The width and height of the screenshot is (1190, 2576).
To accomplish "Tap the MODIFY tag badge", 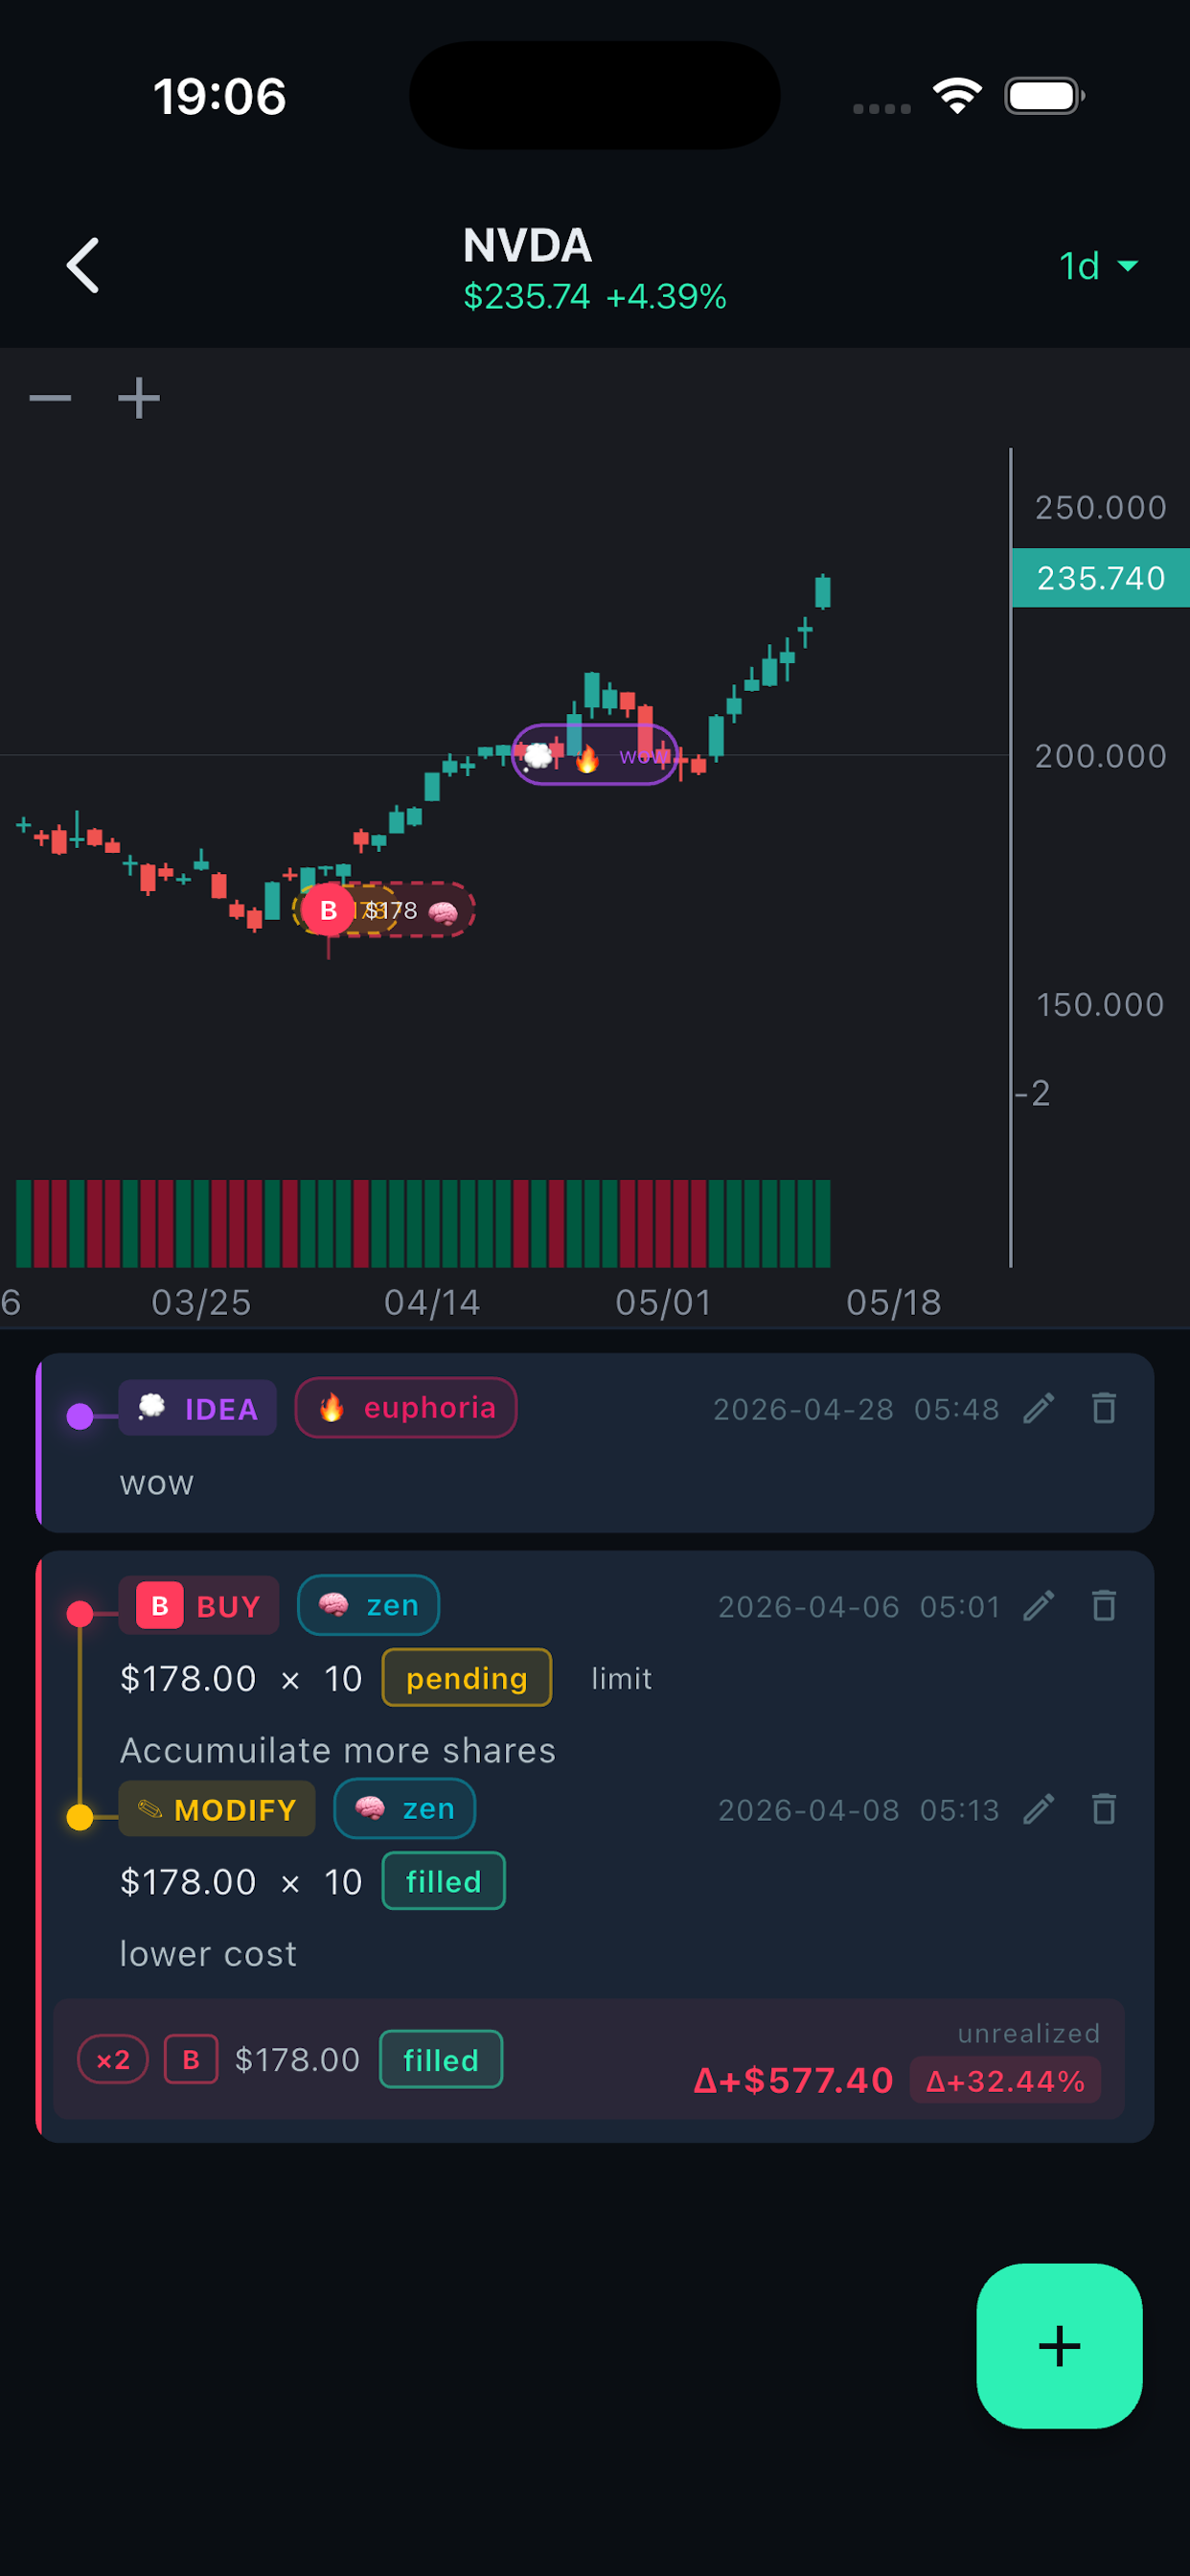I will tap(217, 1809).
